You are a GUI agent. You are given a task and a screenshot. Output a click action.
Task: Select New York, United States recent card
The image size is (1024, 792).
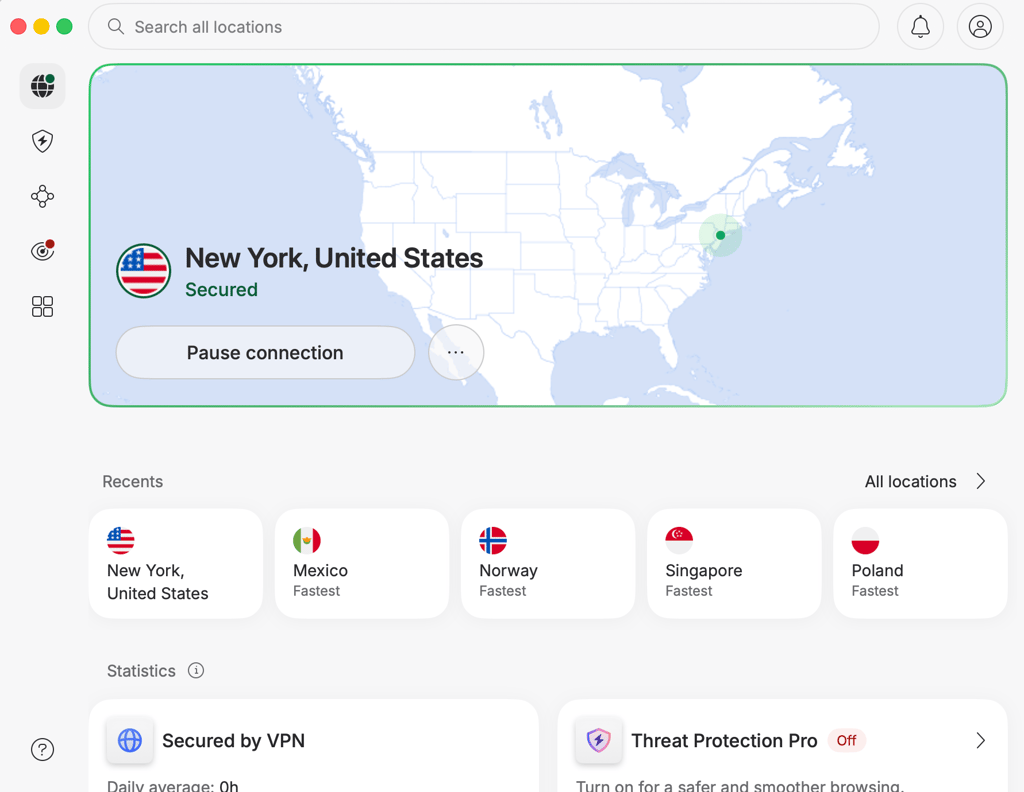pos(176,563)
